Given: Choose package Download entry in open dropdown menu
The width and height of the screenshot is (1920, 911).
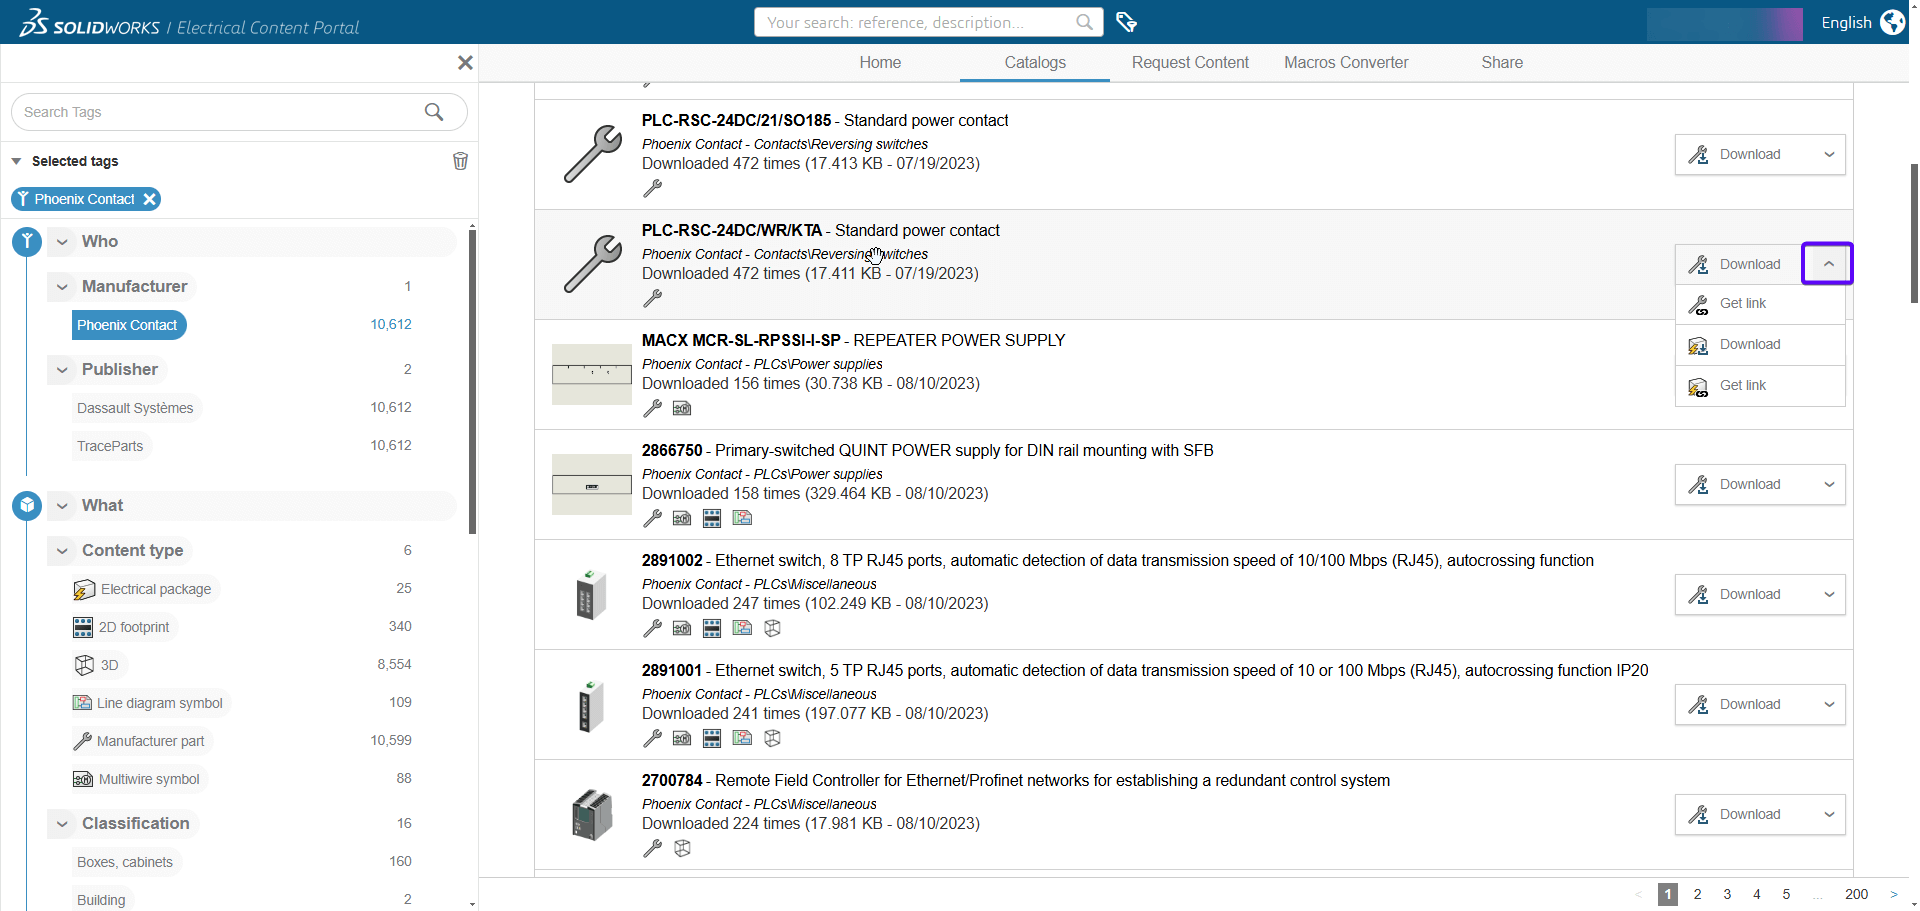Looking at the screenshot, I should pyautogui.click(x=1760, y=345).
